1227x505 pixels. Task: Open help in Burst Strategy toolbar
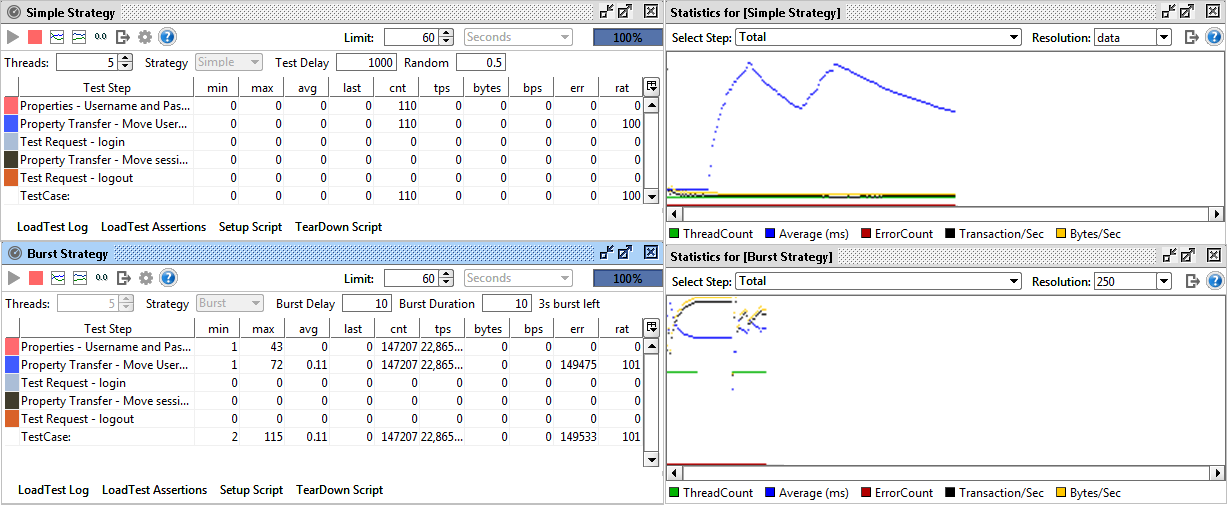(x=167, y=278)
